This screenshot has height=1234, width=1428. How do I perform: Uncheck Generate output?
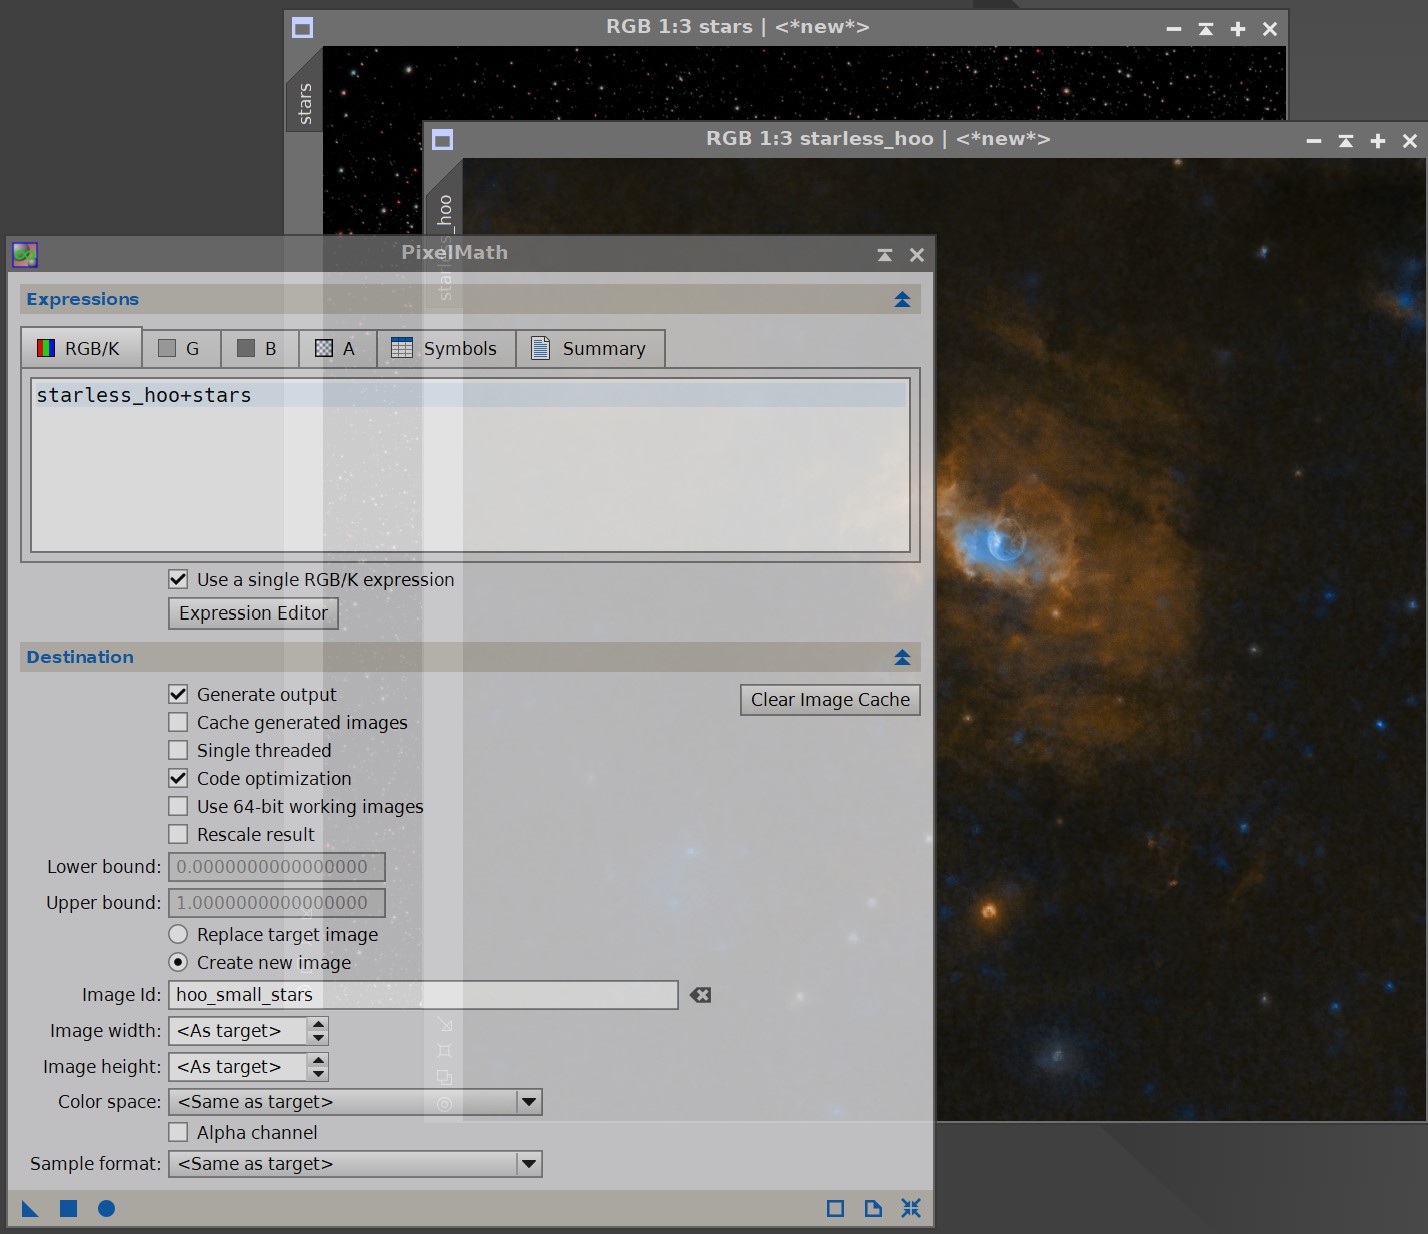pos(178,694)
